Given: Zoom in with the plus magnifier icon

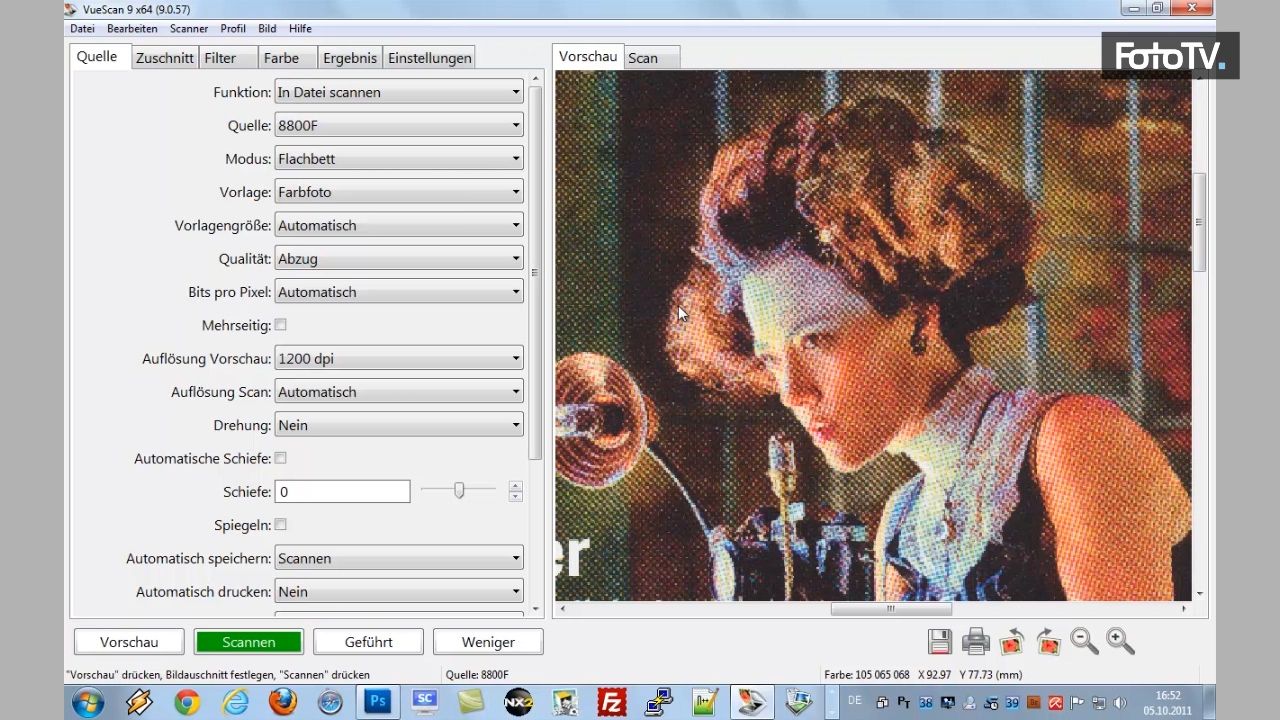Looking at the screenshot, I should tap(1120, 641).
